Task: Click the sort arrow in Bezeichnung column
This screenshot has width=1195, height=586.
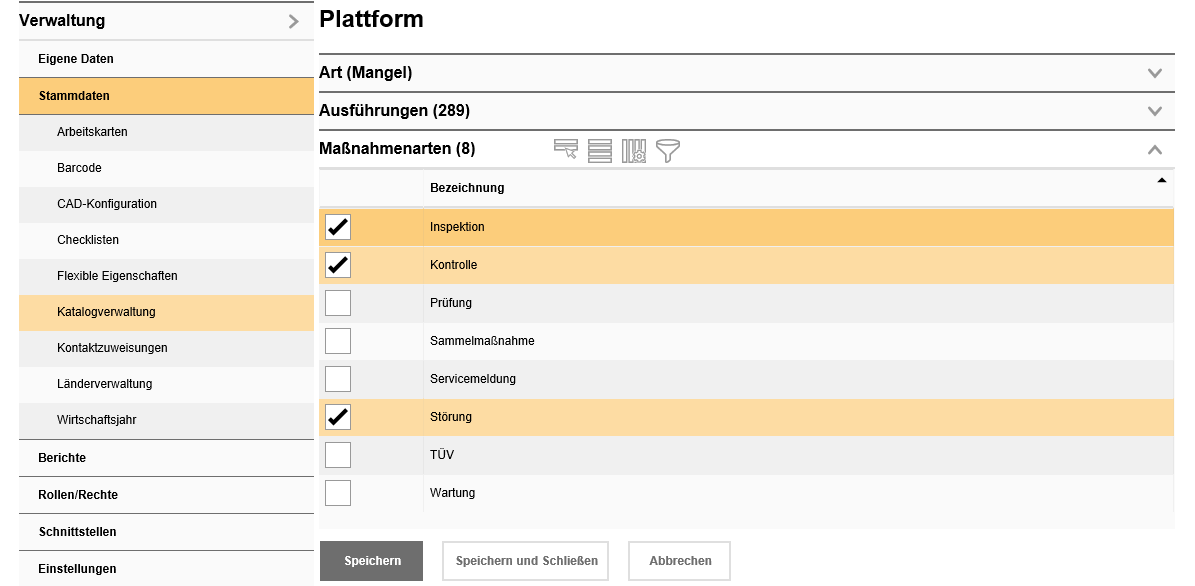Action: click(1161, 181)
